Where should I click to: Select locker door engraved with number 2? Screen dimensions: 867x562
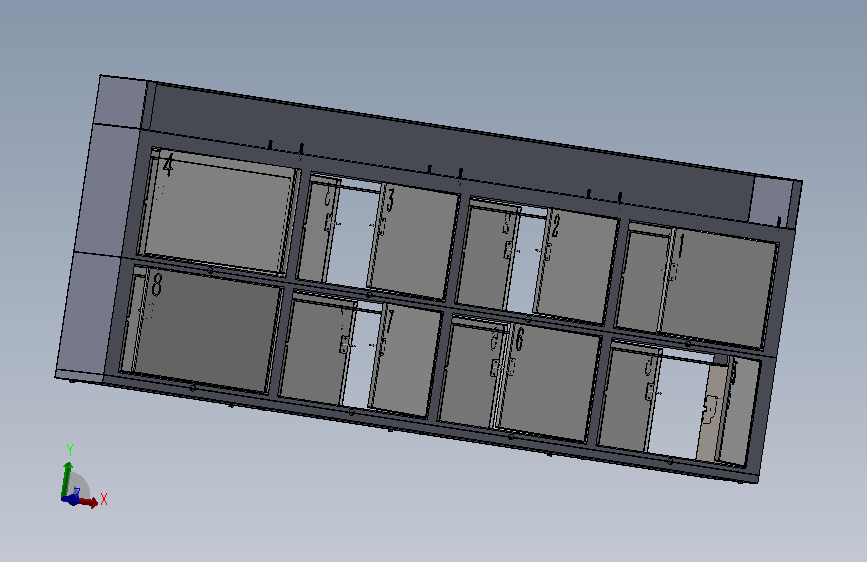click(576, 268)
